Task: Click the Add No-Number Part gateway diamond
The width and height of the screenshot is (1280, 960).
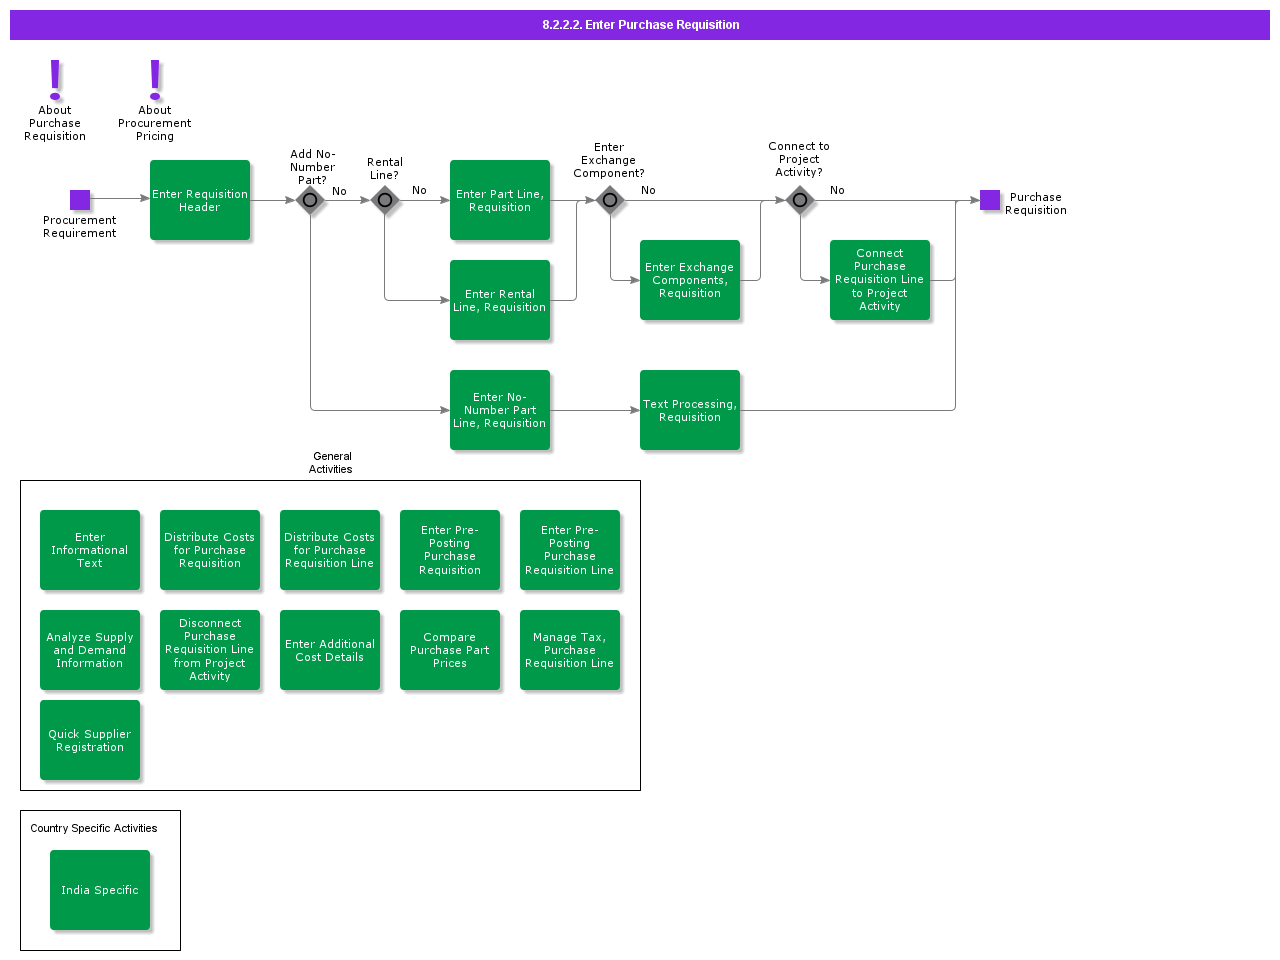Action: [x=310, y=200]
